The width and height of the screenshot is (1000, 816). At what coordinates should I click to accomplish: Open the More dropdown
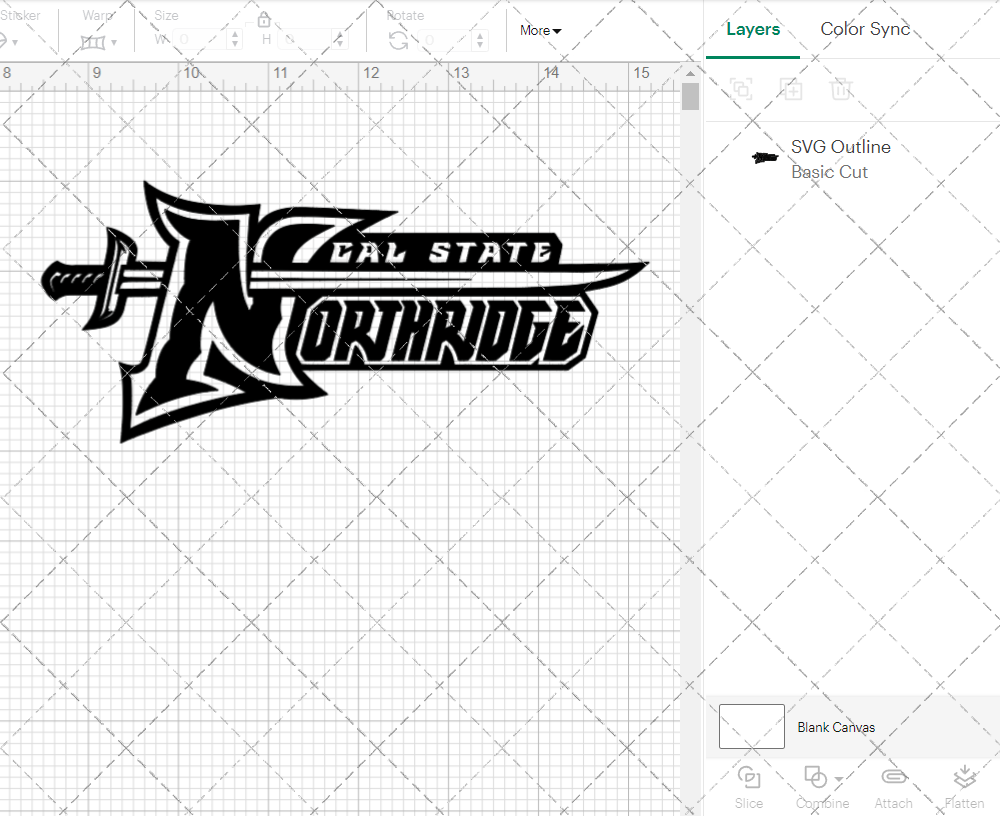[539, 30]
